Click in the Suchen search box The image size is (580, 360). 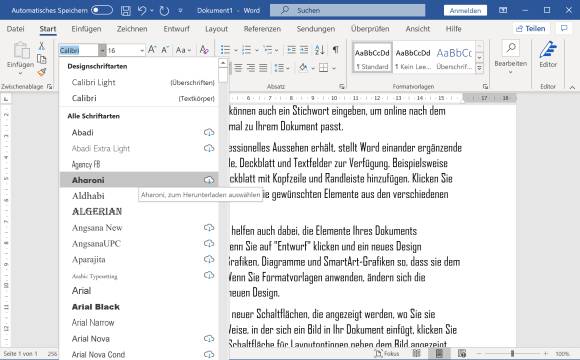click(348, 10)
